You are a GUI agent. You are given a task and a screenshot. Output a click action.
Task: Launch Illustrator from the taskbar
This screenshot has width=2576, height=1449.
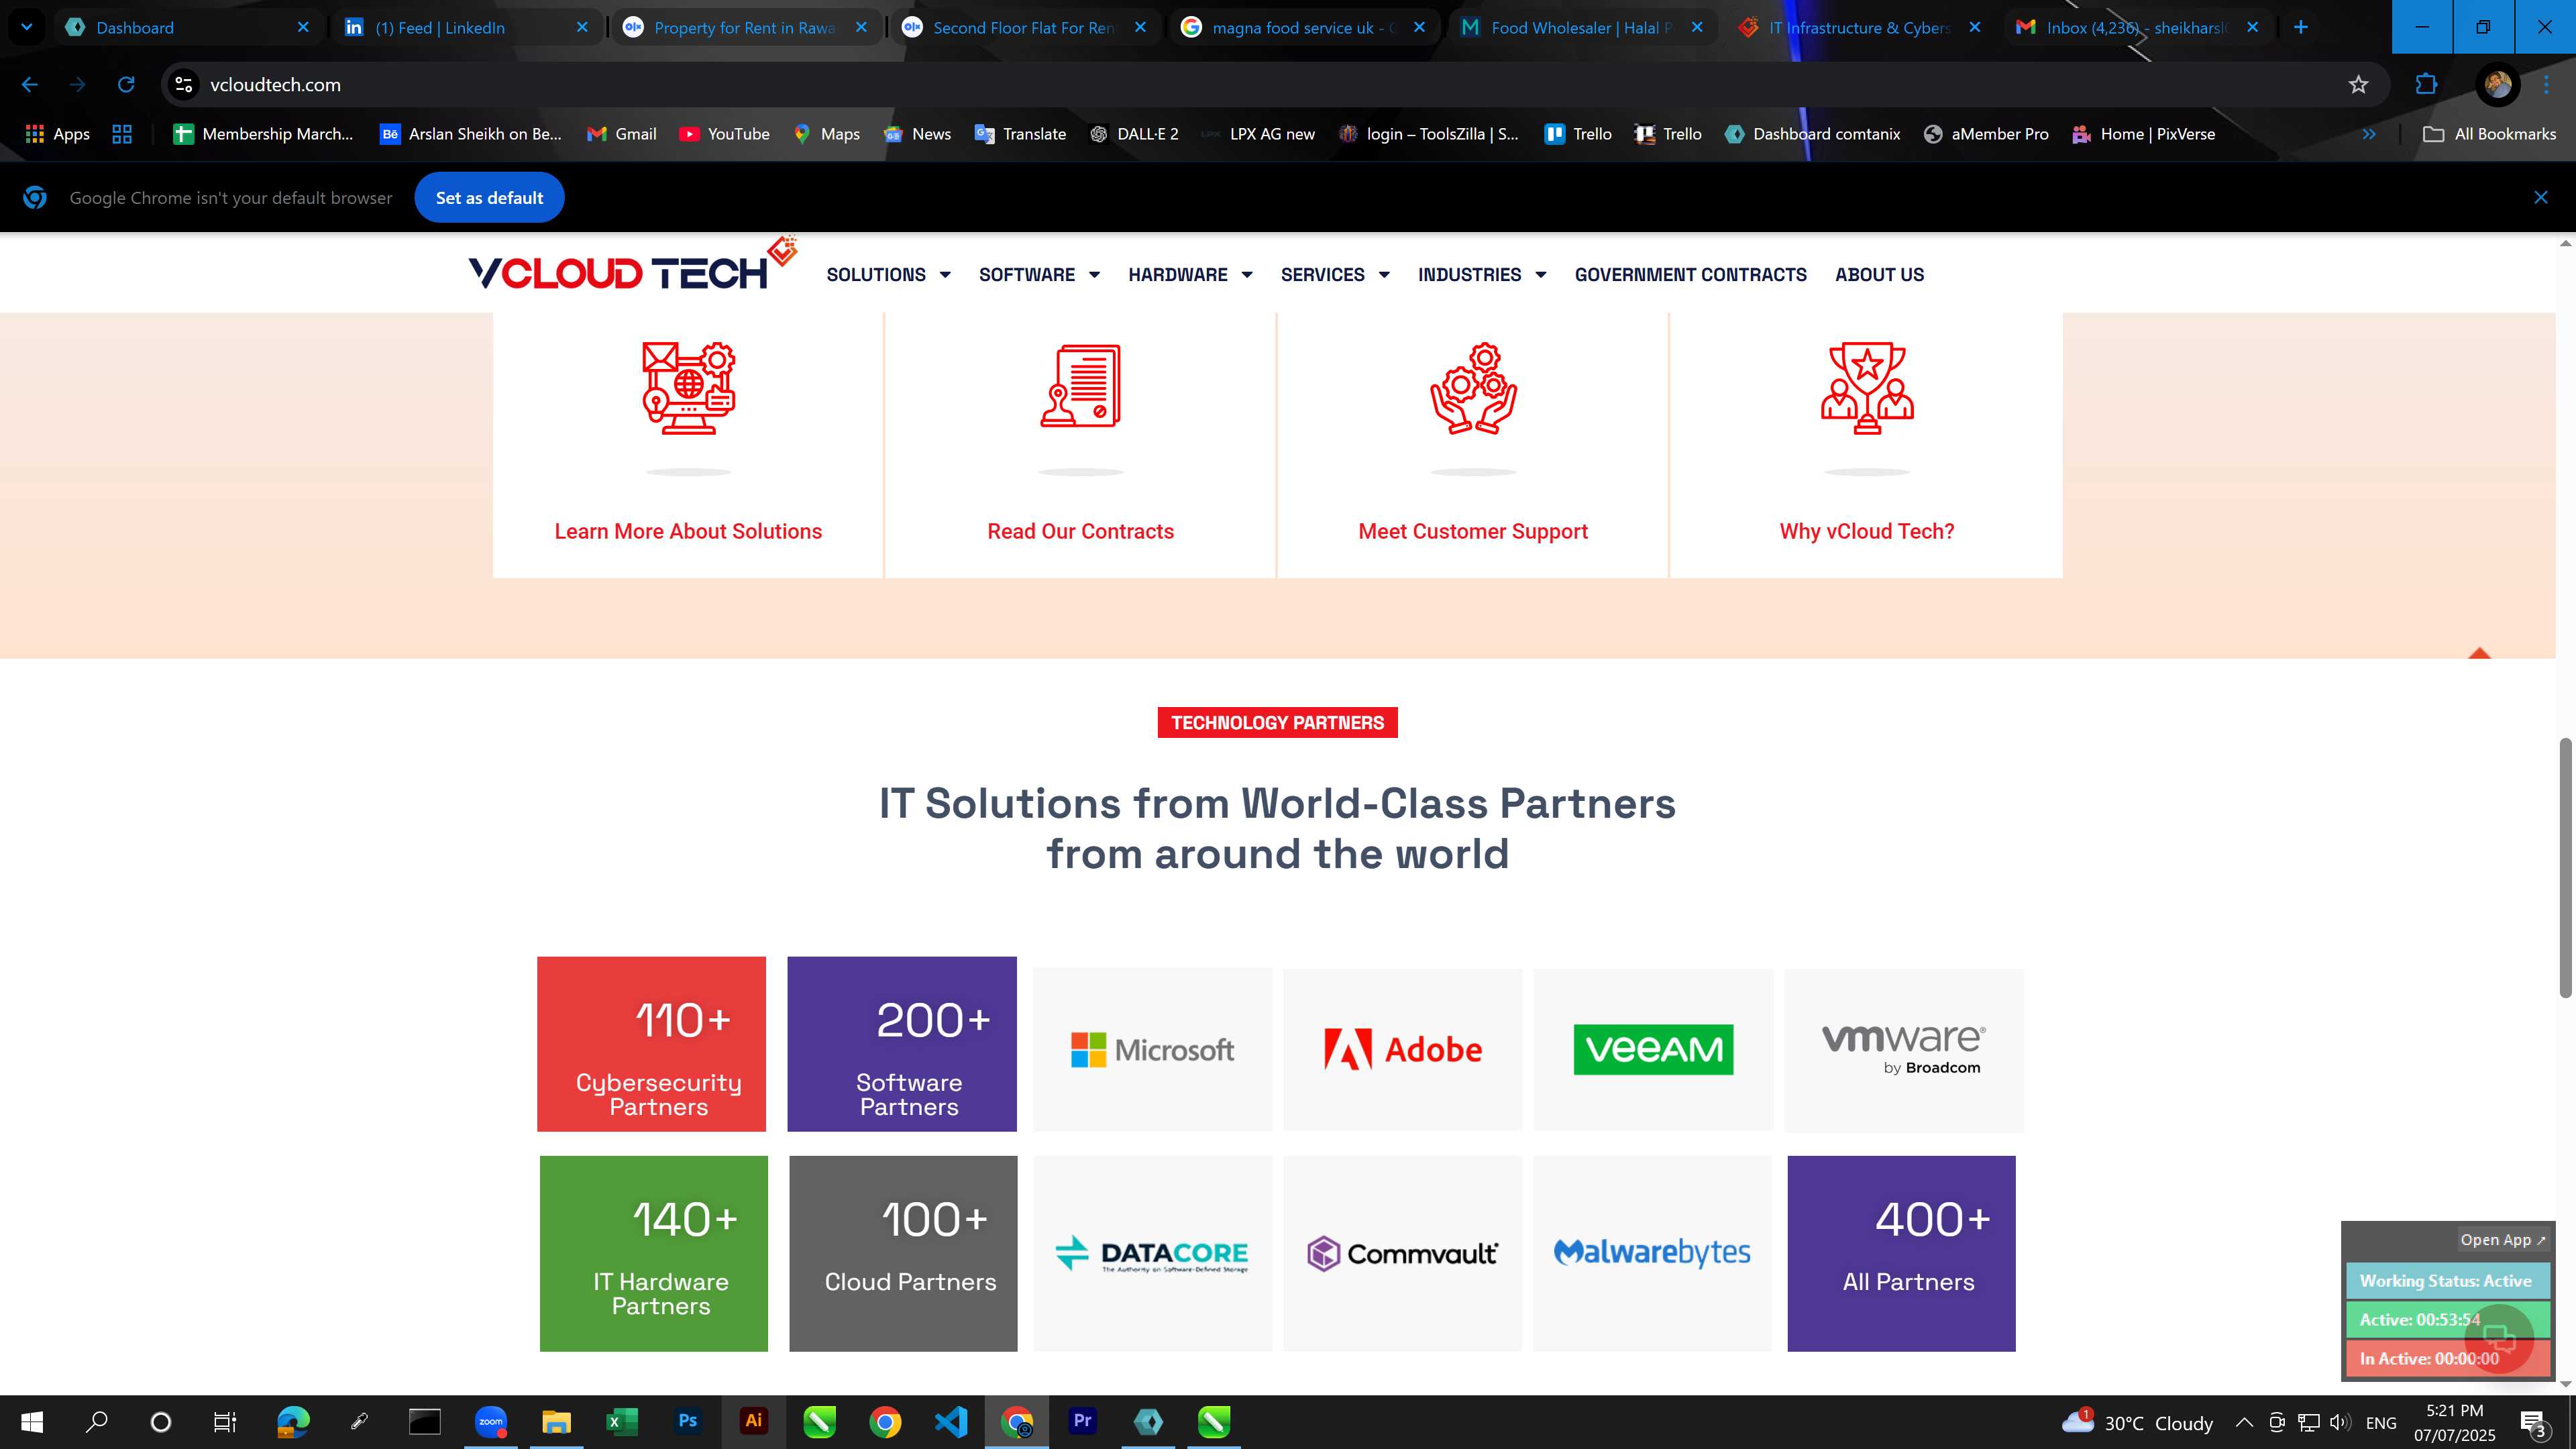pyautogui.click(x=753, y=1421)
